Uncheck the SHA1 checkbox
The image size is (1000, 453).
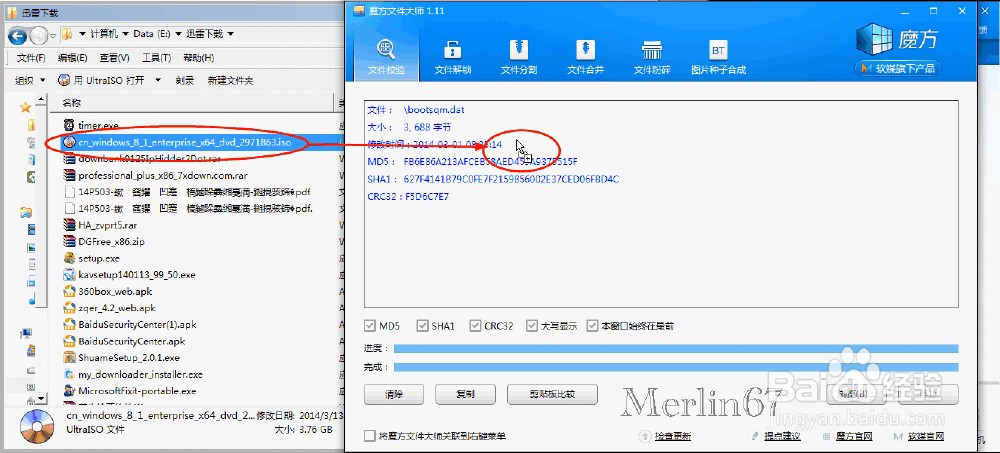point(422,325)
